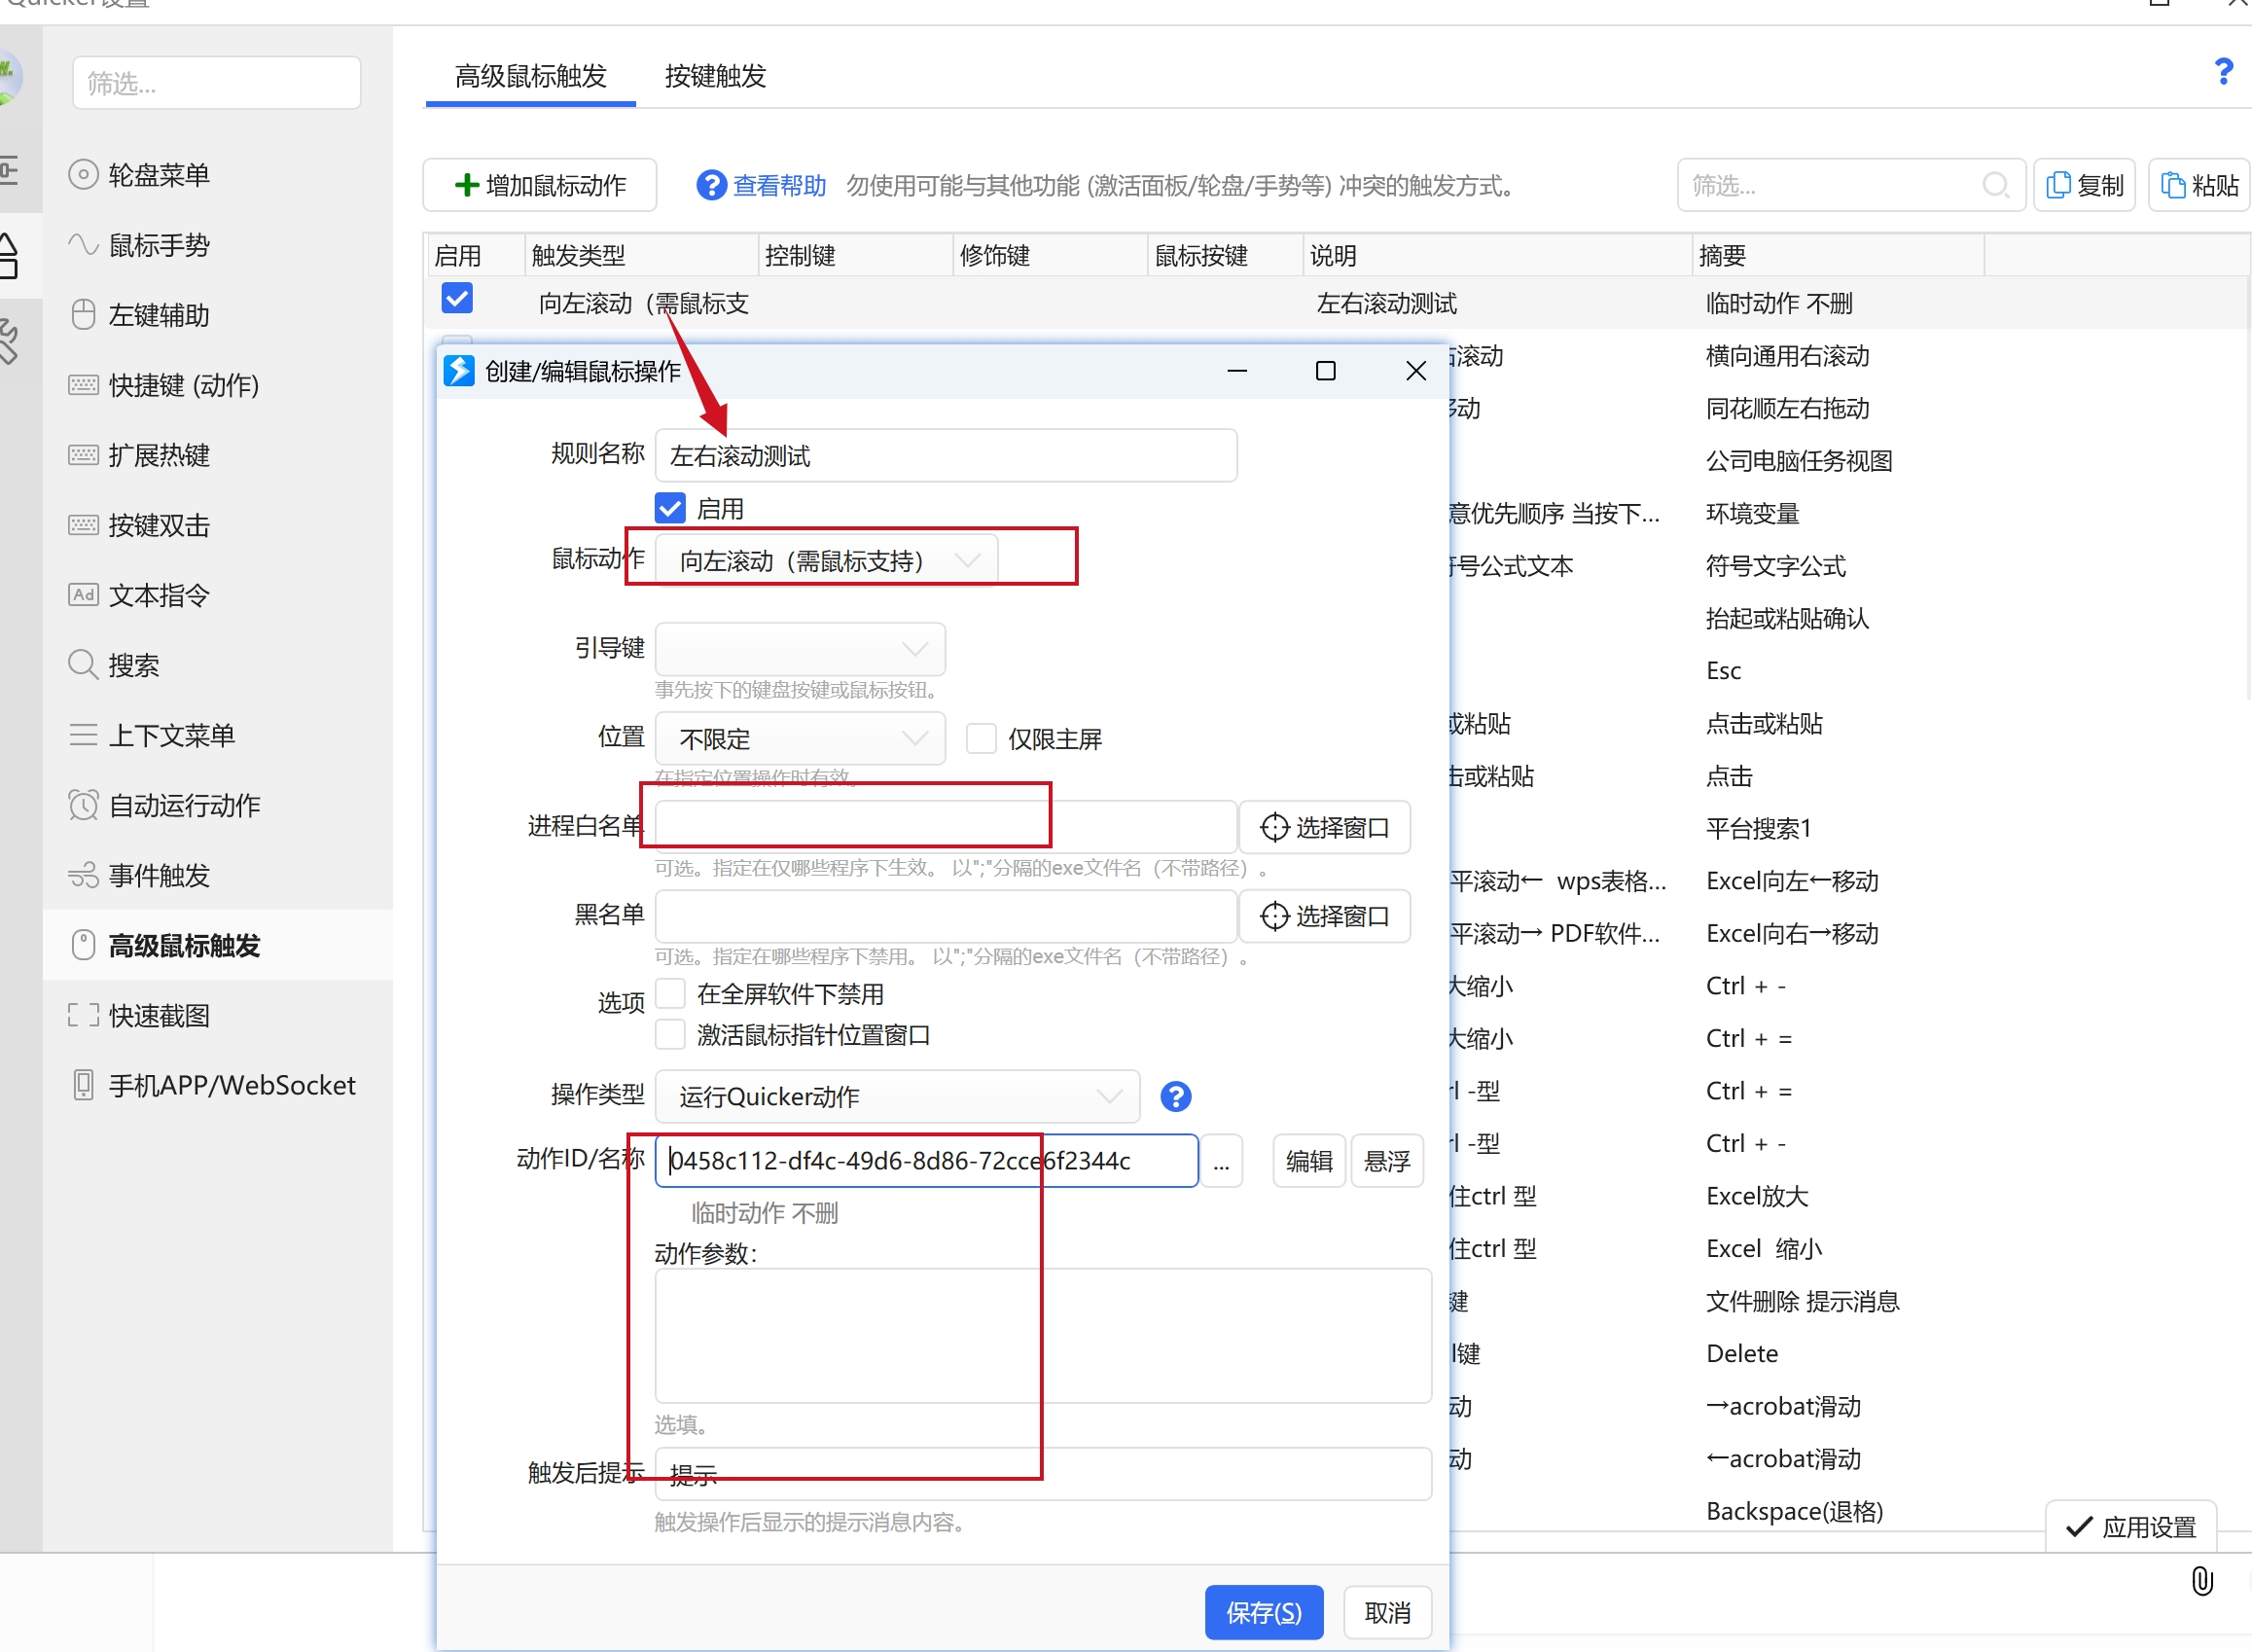Open the 鼠标手势 sidebar item
This screenshot has height=1652, width=2252.
[x=159, y=245]
